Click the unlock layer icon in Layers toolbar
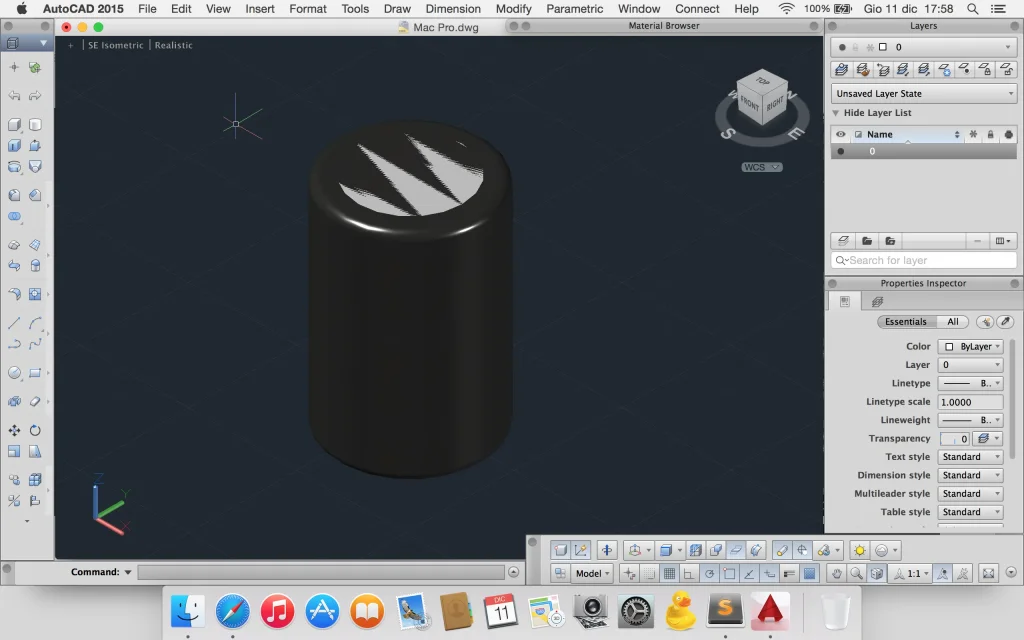This screenshot has width=1024, height=640. [1006, 69]
